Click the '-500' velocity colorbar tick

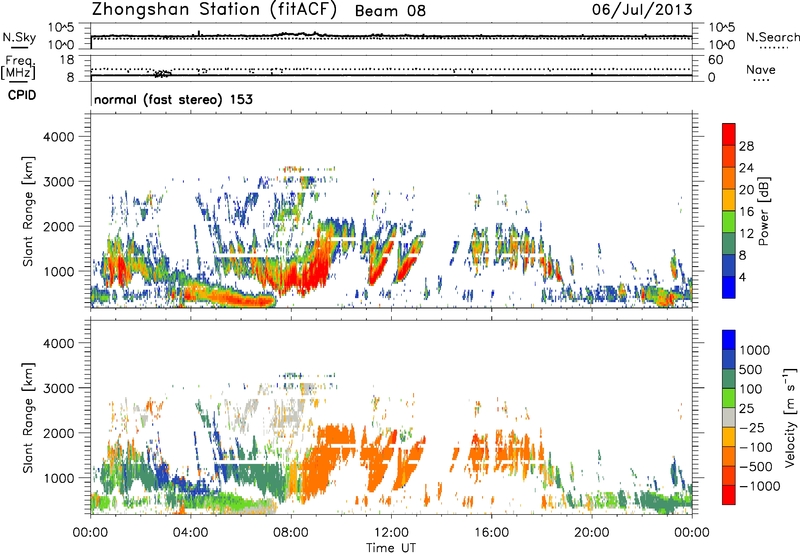(x=756, y=466)
